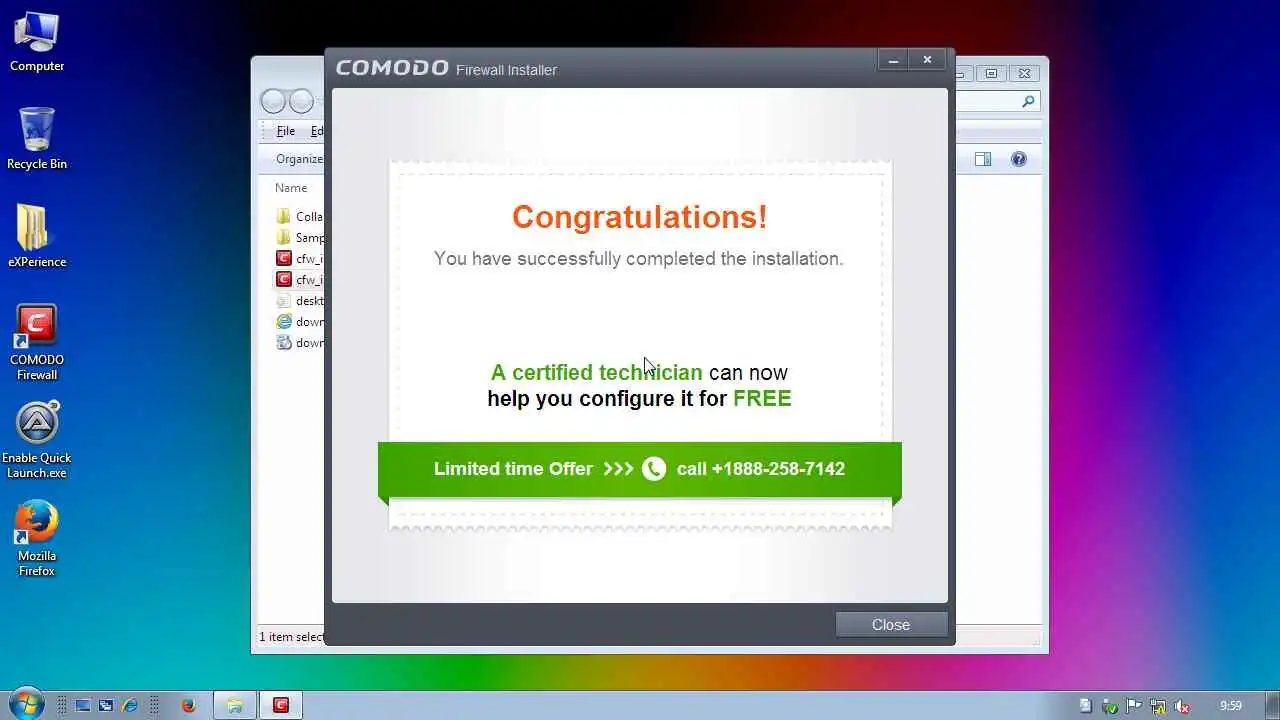Select the eXPerience folder on desktop
The width and height of the screenshot is (1280, 720).
tap(37, 237)
